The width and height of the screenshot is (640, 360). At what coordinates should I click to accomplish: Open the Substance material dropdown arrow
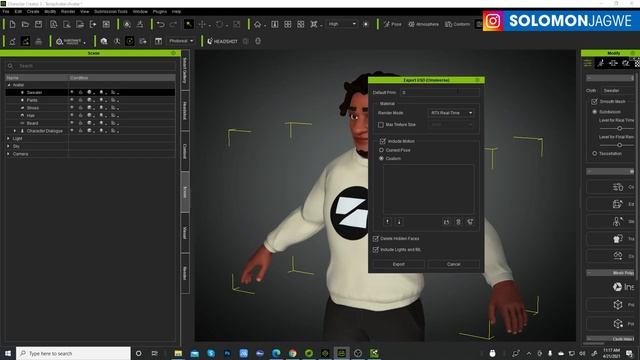84,42
